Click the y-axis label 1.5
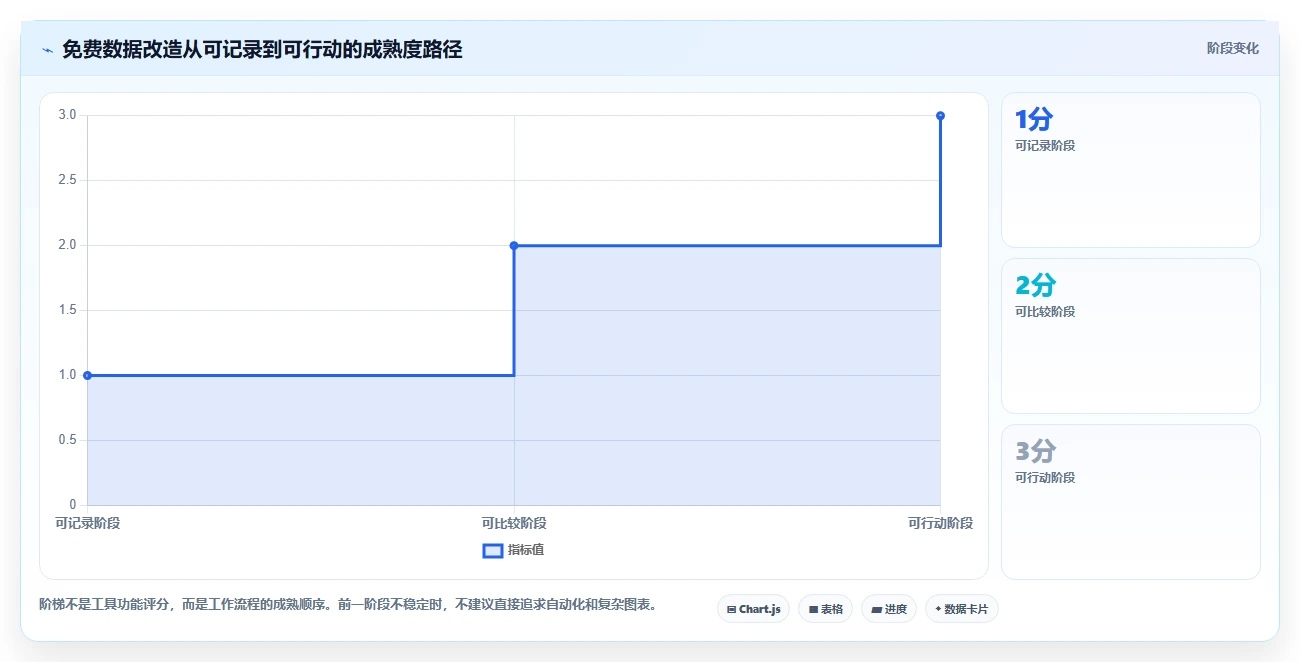Screen dimensions: 1300x662 pos(67,310)
